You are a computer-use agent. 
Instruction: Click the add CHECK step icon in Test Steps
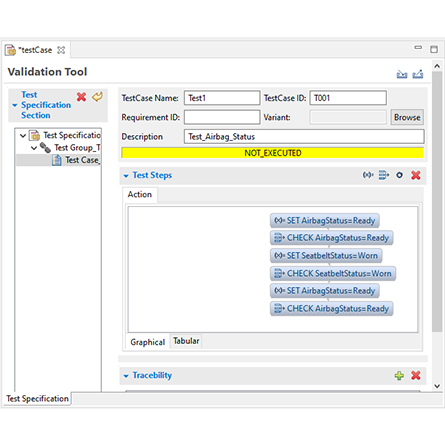coord(384,175)
